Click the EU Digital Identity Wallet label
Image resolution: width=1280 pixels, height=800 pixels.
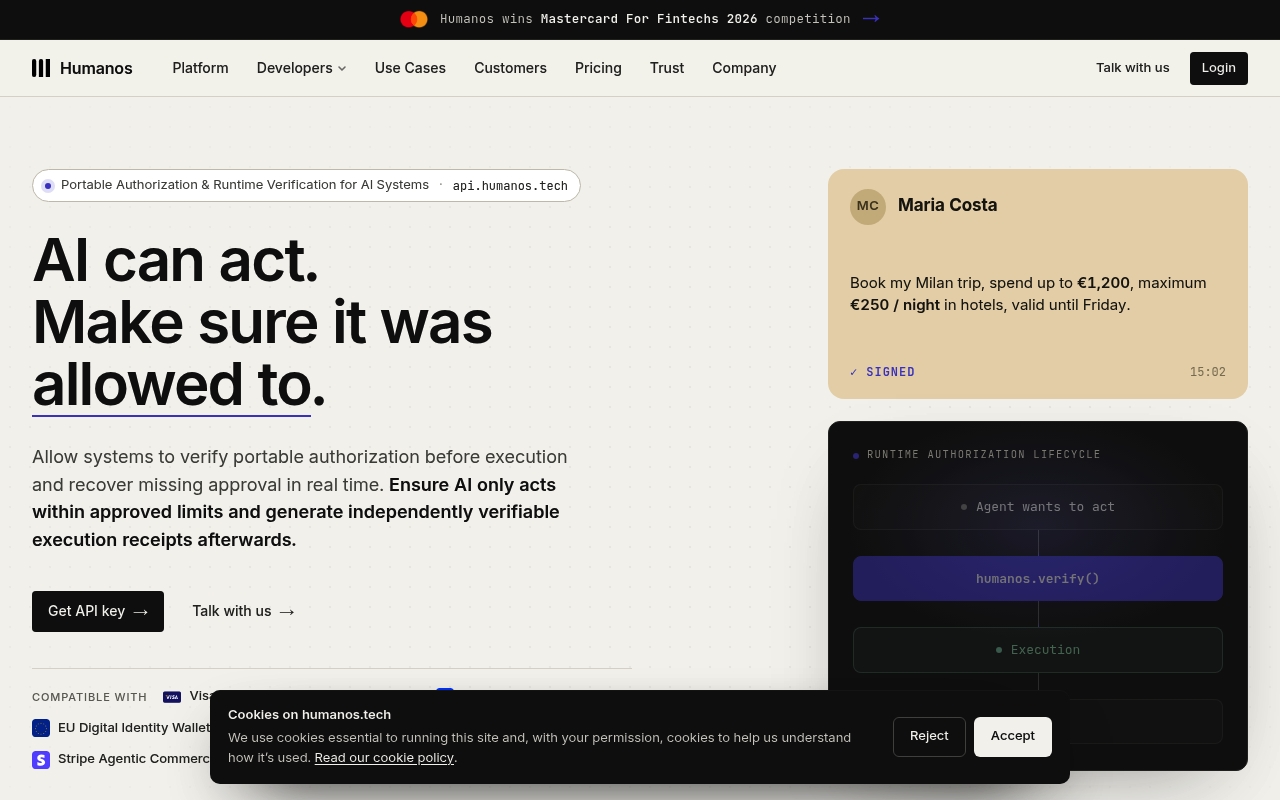(134, 728)
